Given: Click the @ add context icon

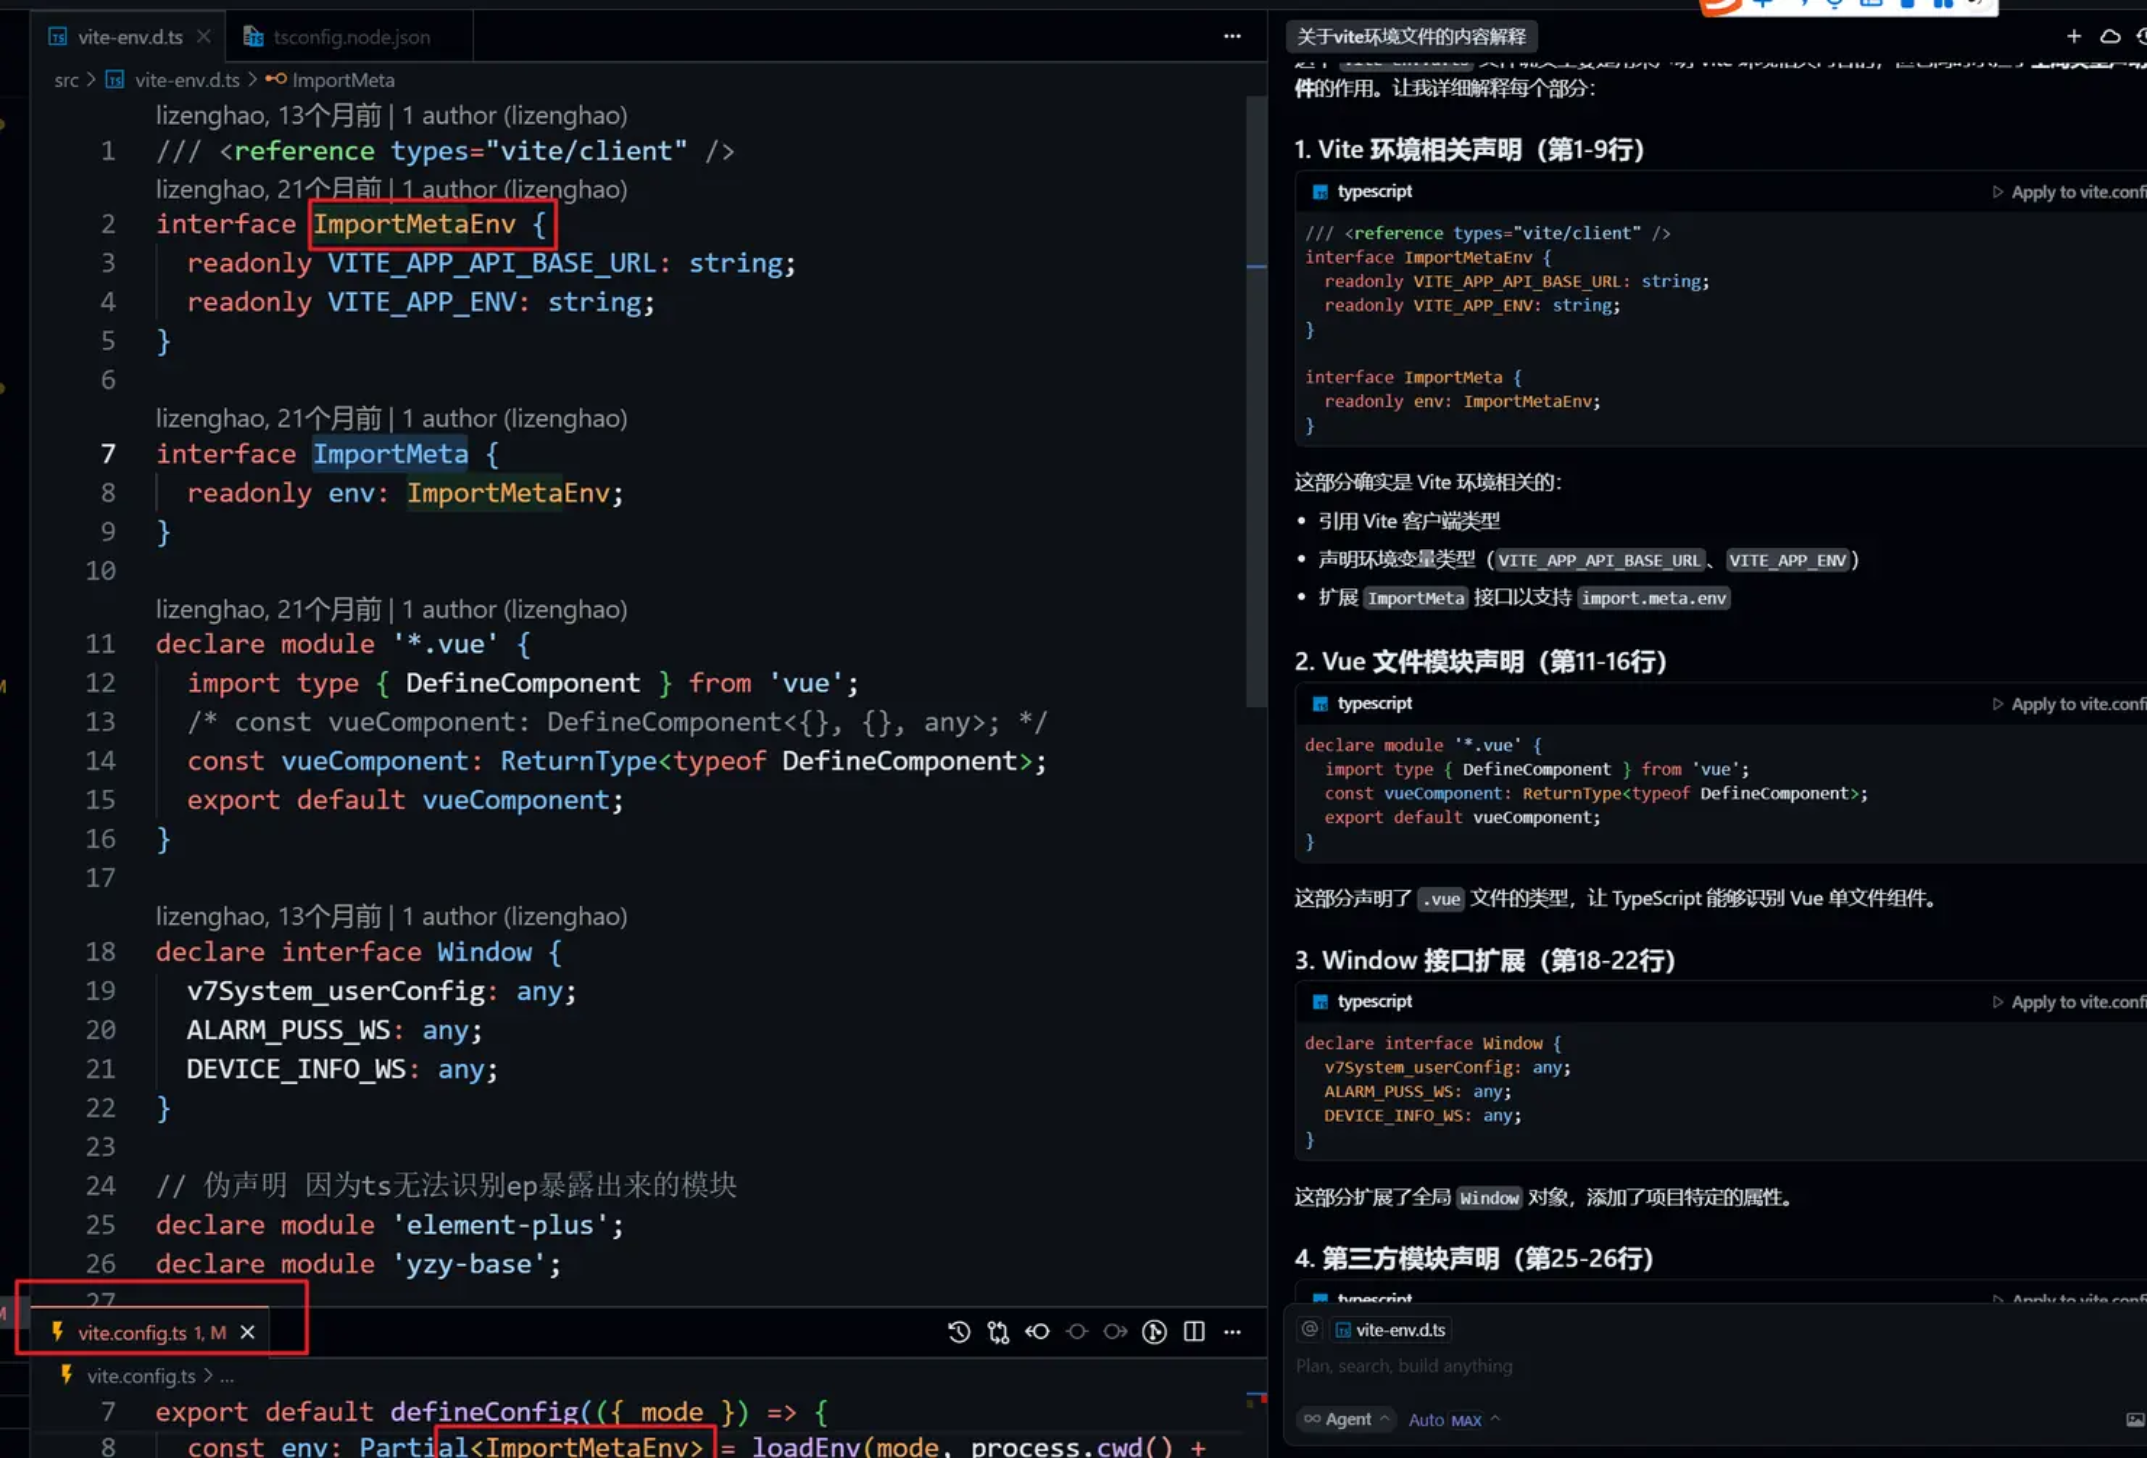Looking at the screenshot, I should 1309,1329.
